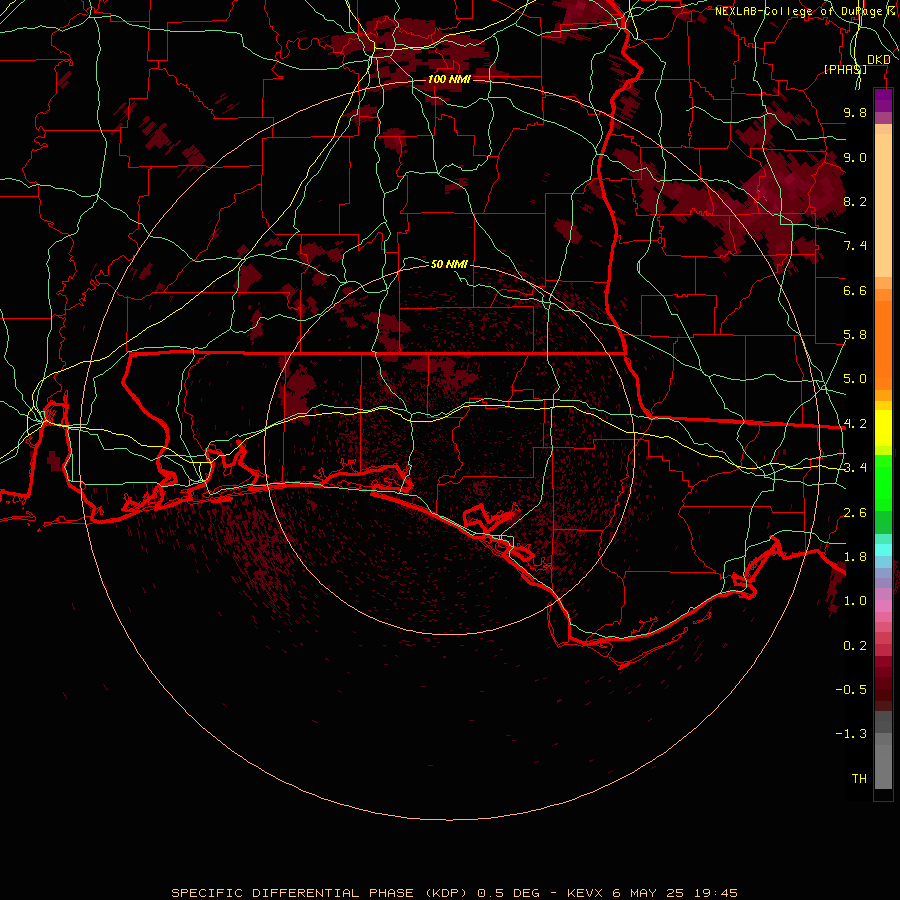
Task: Click the "100 NMI" range ring label
Action: pos(449,79)
